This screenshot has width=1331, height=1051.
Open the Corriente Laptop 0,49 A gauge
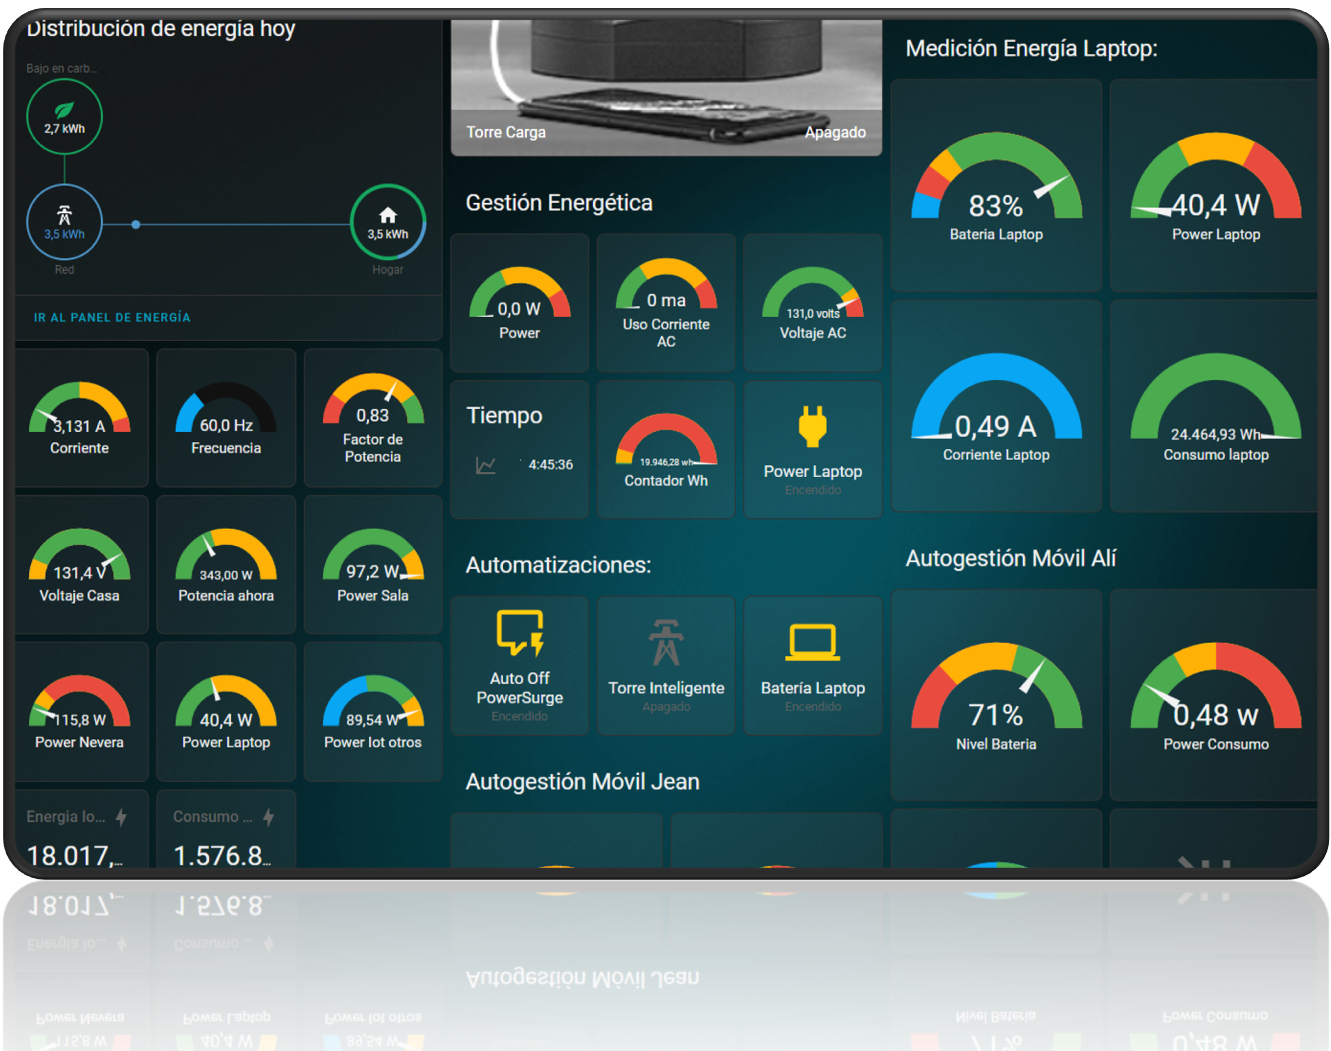pyautogui.click(x=996, y=406)
